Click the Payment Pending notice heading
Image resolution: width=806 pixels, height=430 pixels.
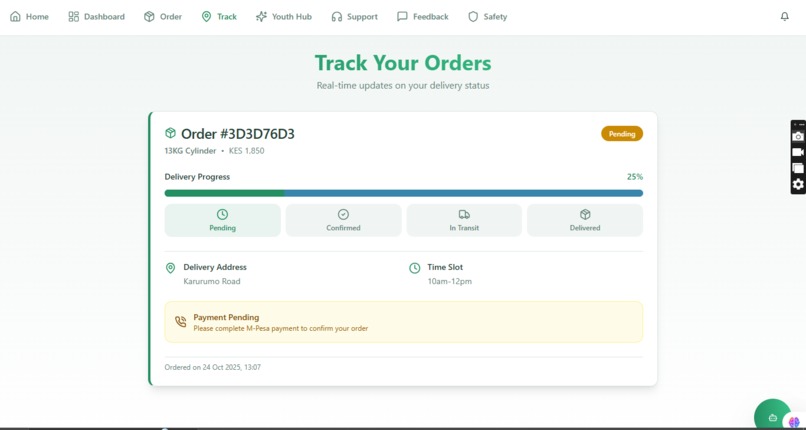(x=226, y=317)
